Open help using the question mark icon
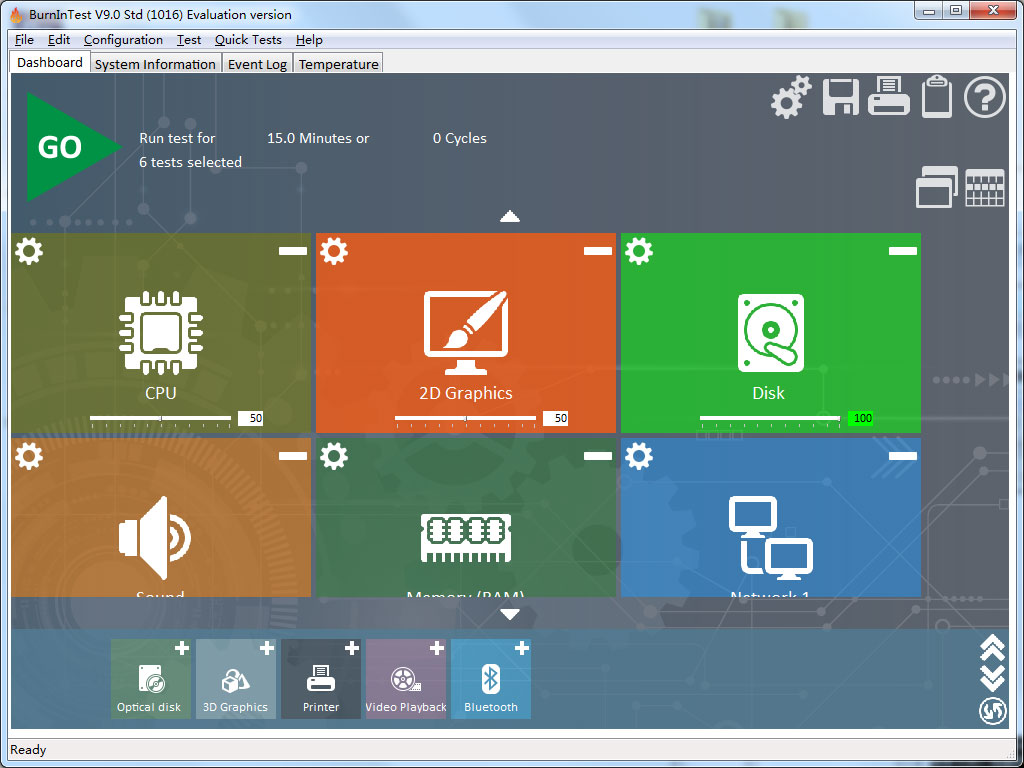This screenshot has height=768, width=1024. point(984,97)
